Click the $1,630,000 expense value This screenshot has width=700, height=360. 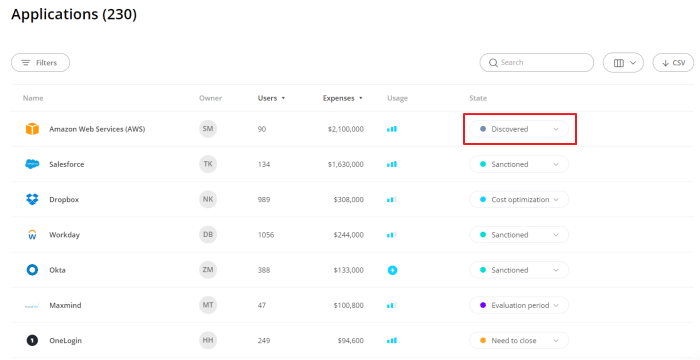pyautogui.click(x=346, y=164)
